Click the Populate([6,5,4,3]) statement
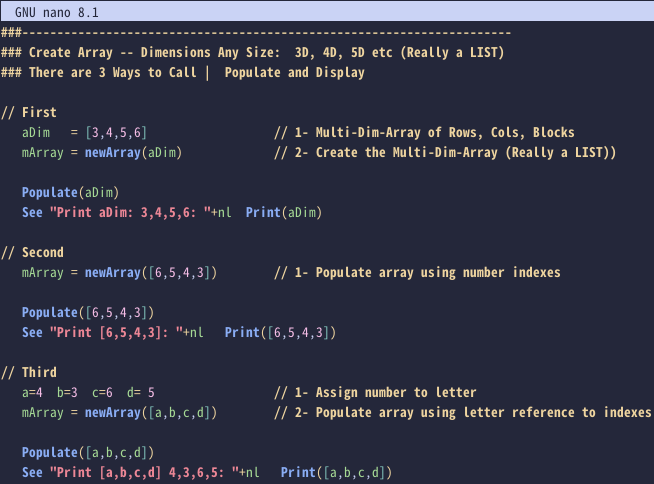 click(x=88, y=312)
